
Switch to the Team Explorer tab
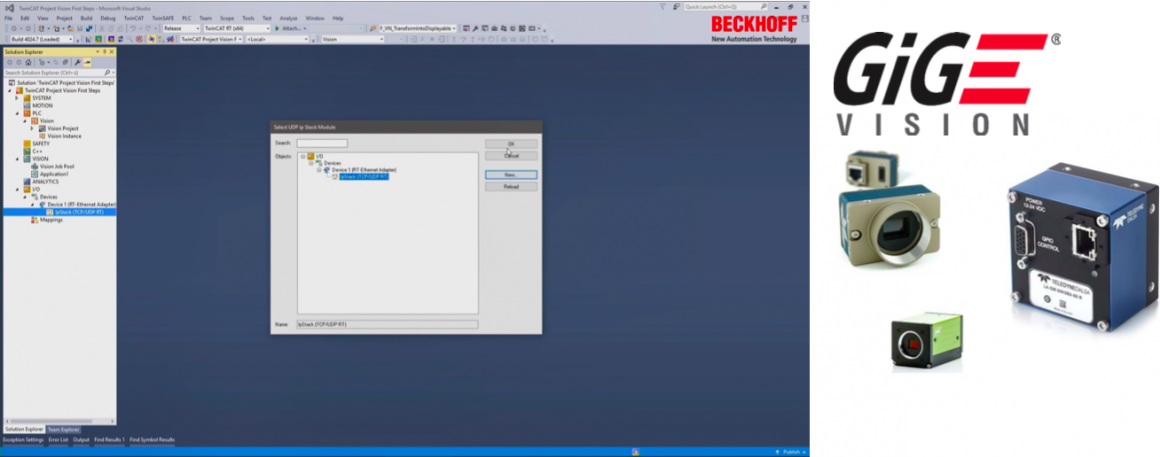coord(64,429)
